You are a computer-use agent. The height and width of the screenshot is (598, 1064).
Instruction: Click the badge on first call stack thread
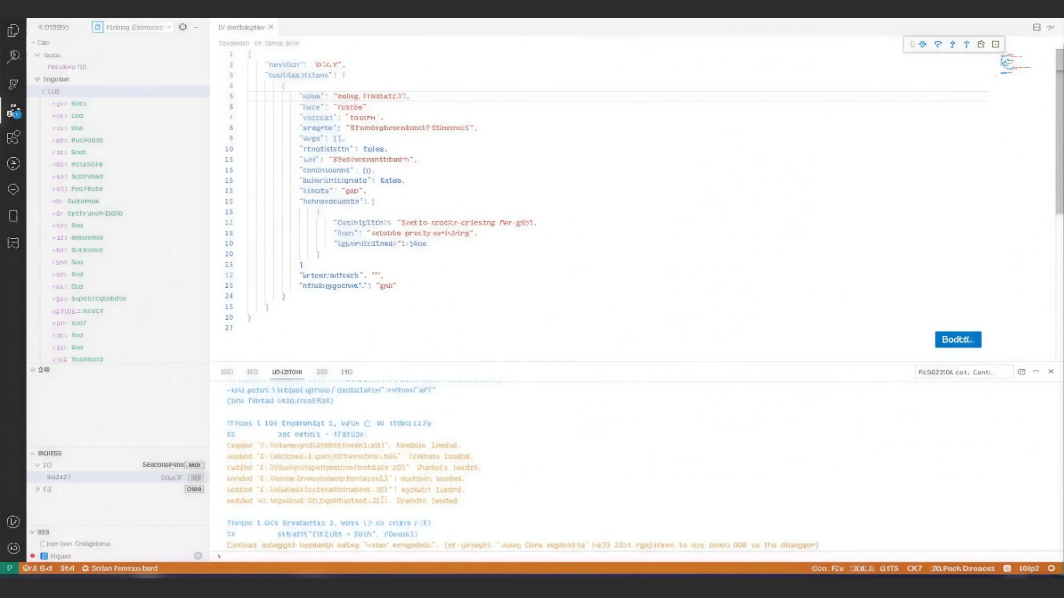194,465
